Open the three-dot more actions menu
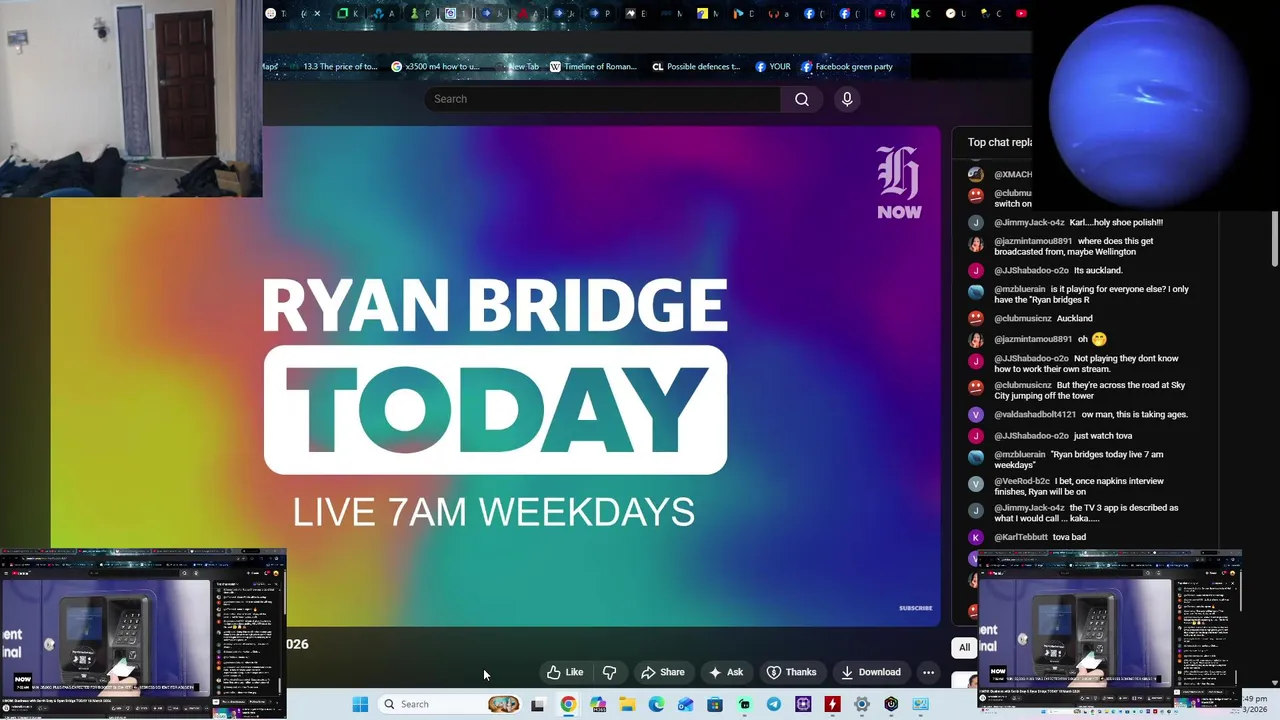This screenshot has height=720, width=1280. pyautogui.click(x=928, y=672)
